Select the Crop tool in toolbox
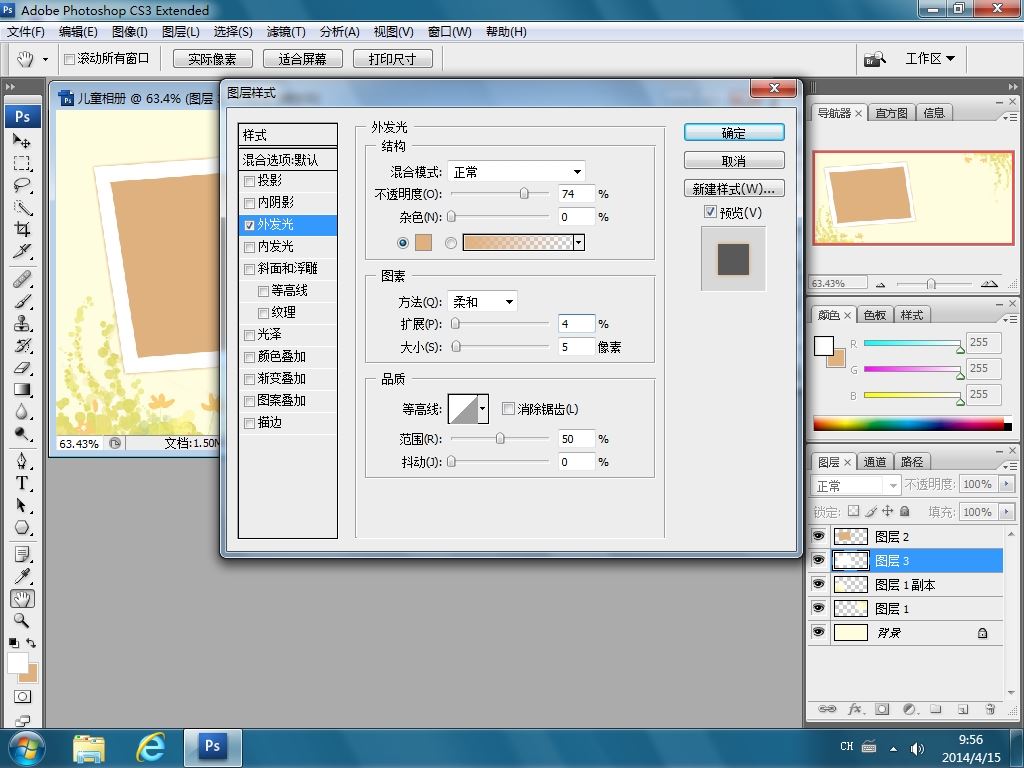The image size is (1024, 768). (22, 229)
